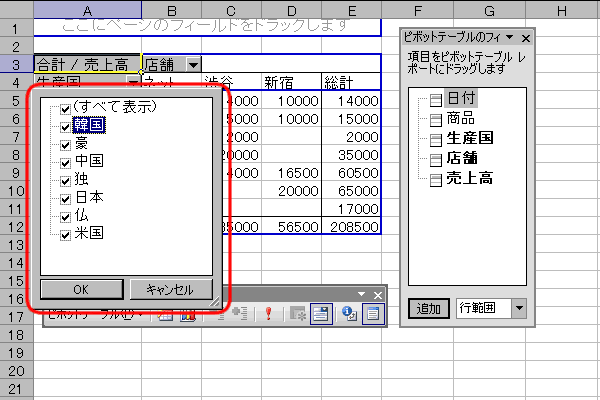The height and width of the screenshot is (400, 600).
Task: Toggle the Show Field List toolbar icon
Action: coord(373,313)
